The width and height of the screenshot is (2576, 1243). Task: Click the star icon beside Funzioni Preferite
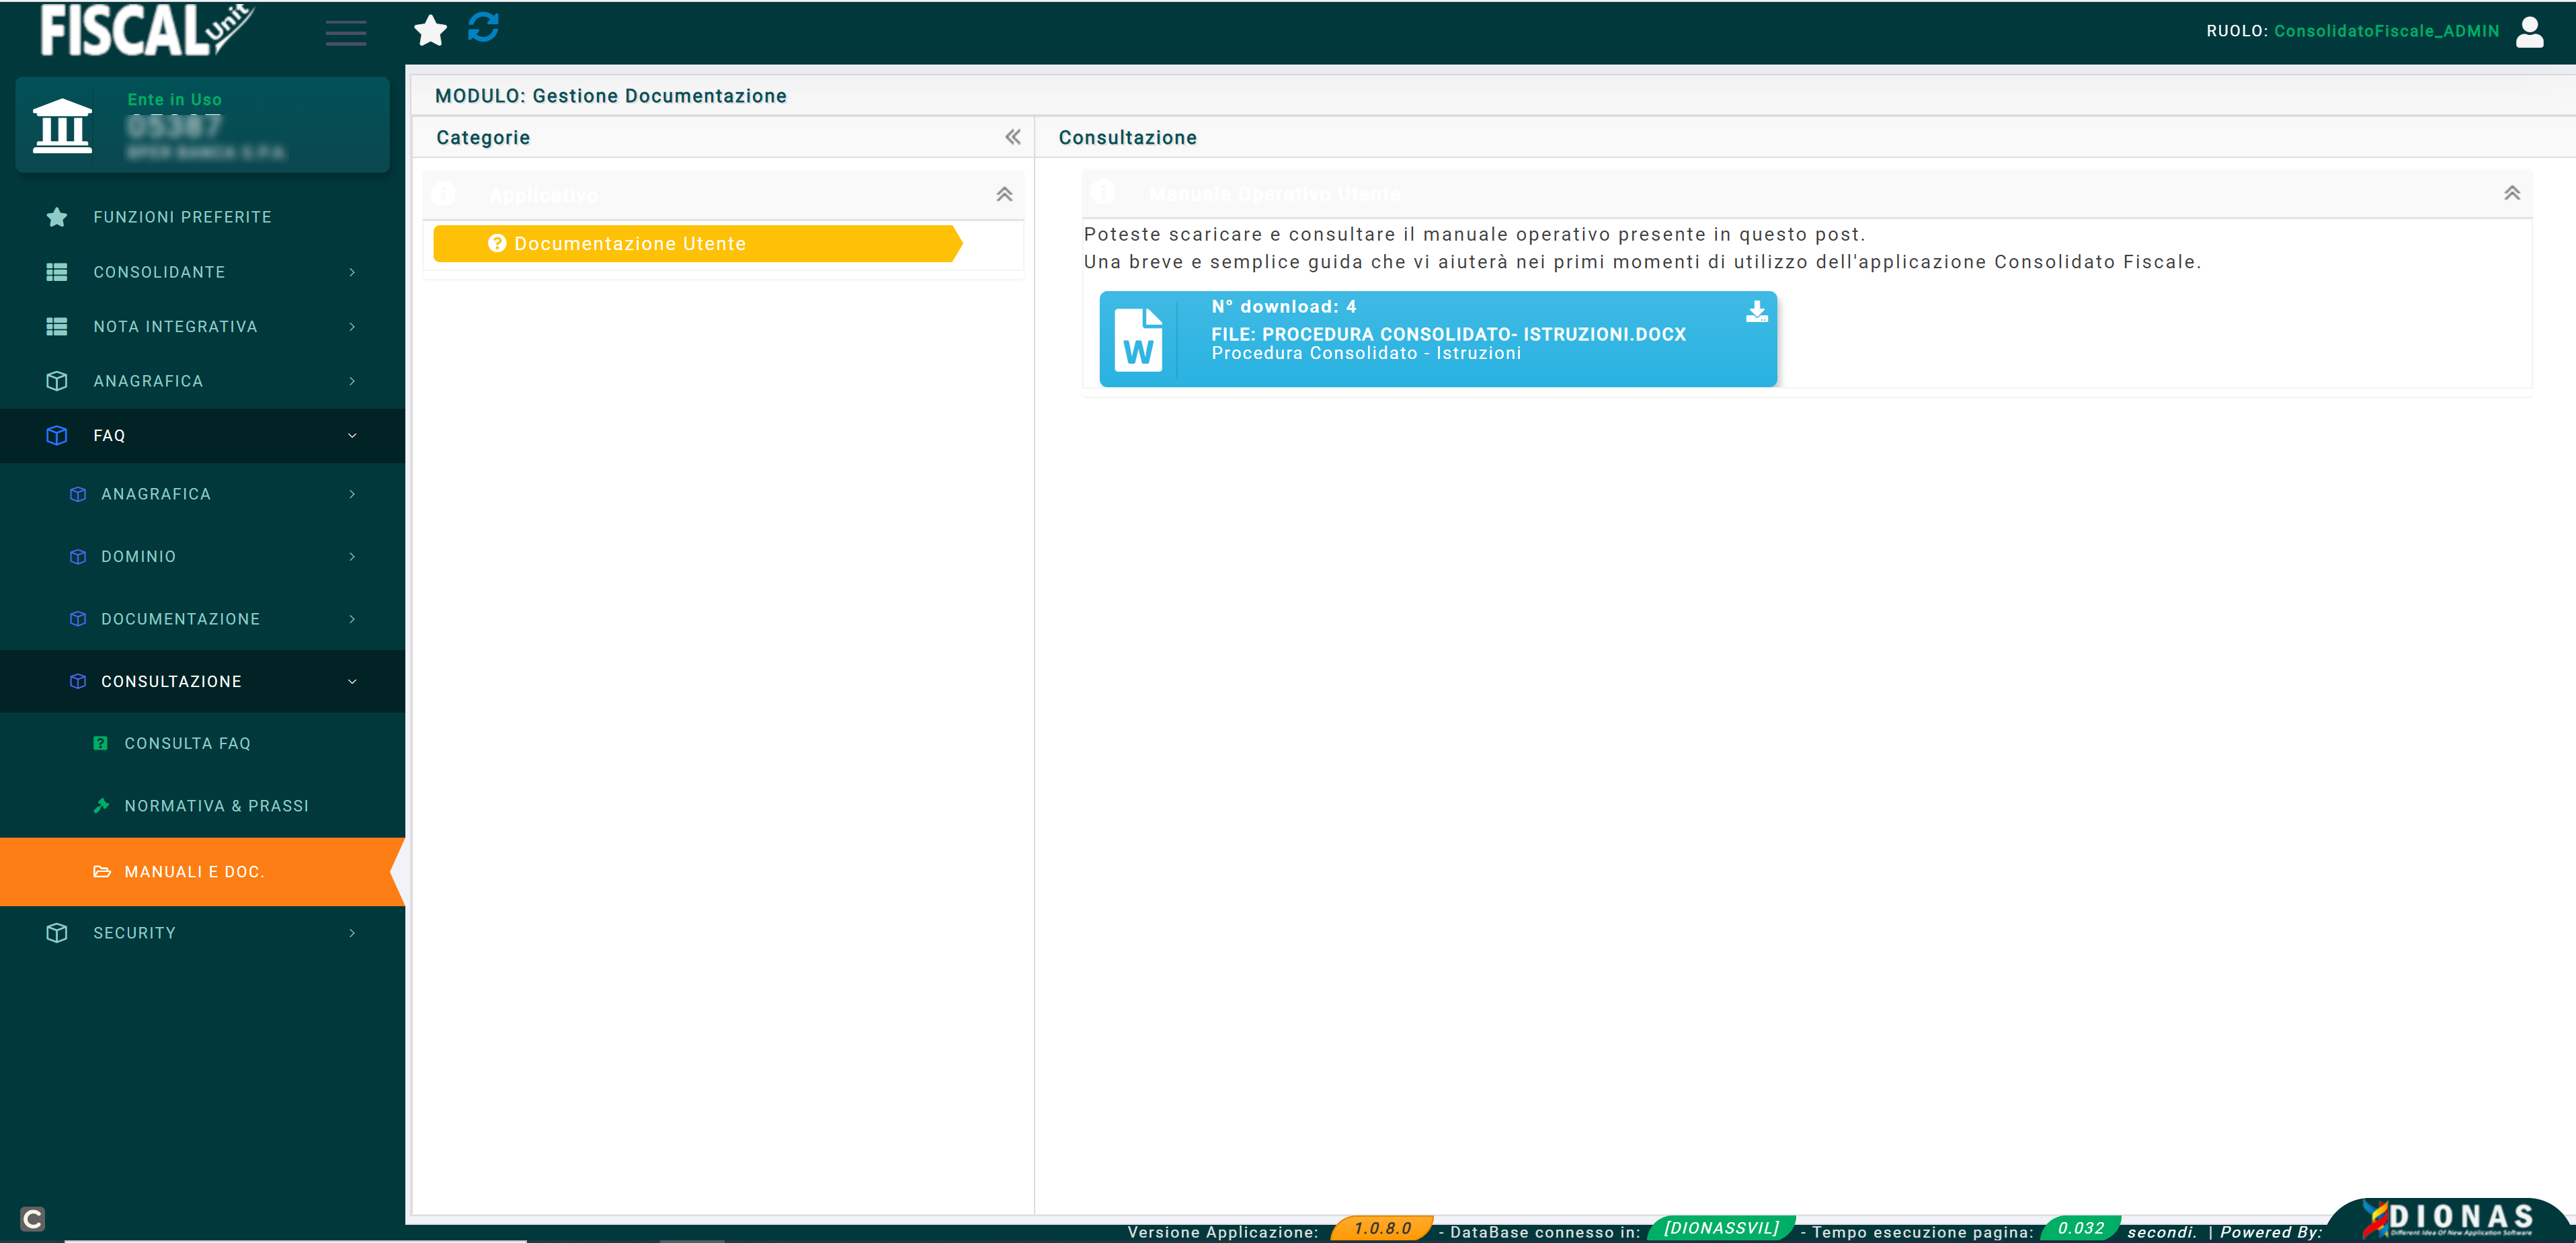pos(57,217)
